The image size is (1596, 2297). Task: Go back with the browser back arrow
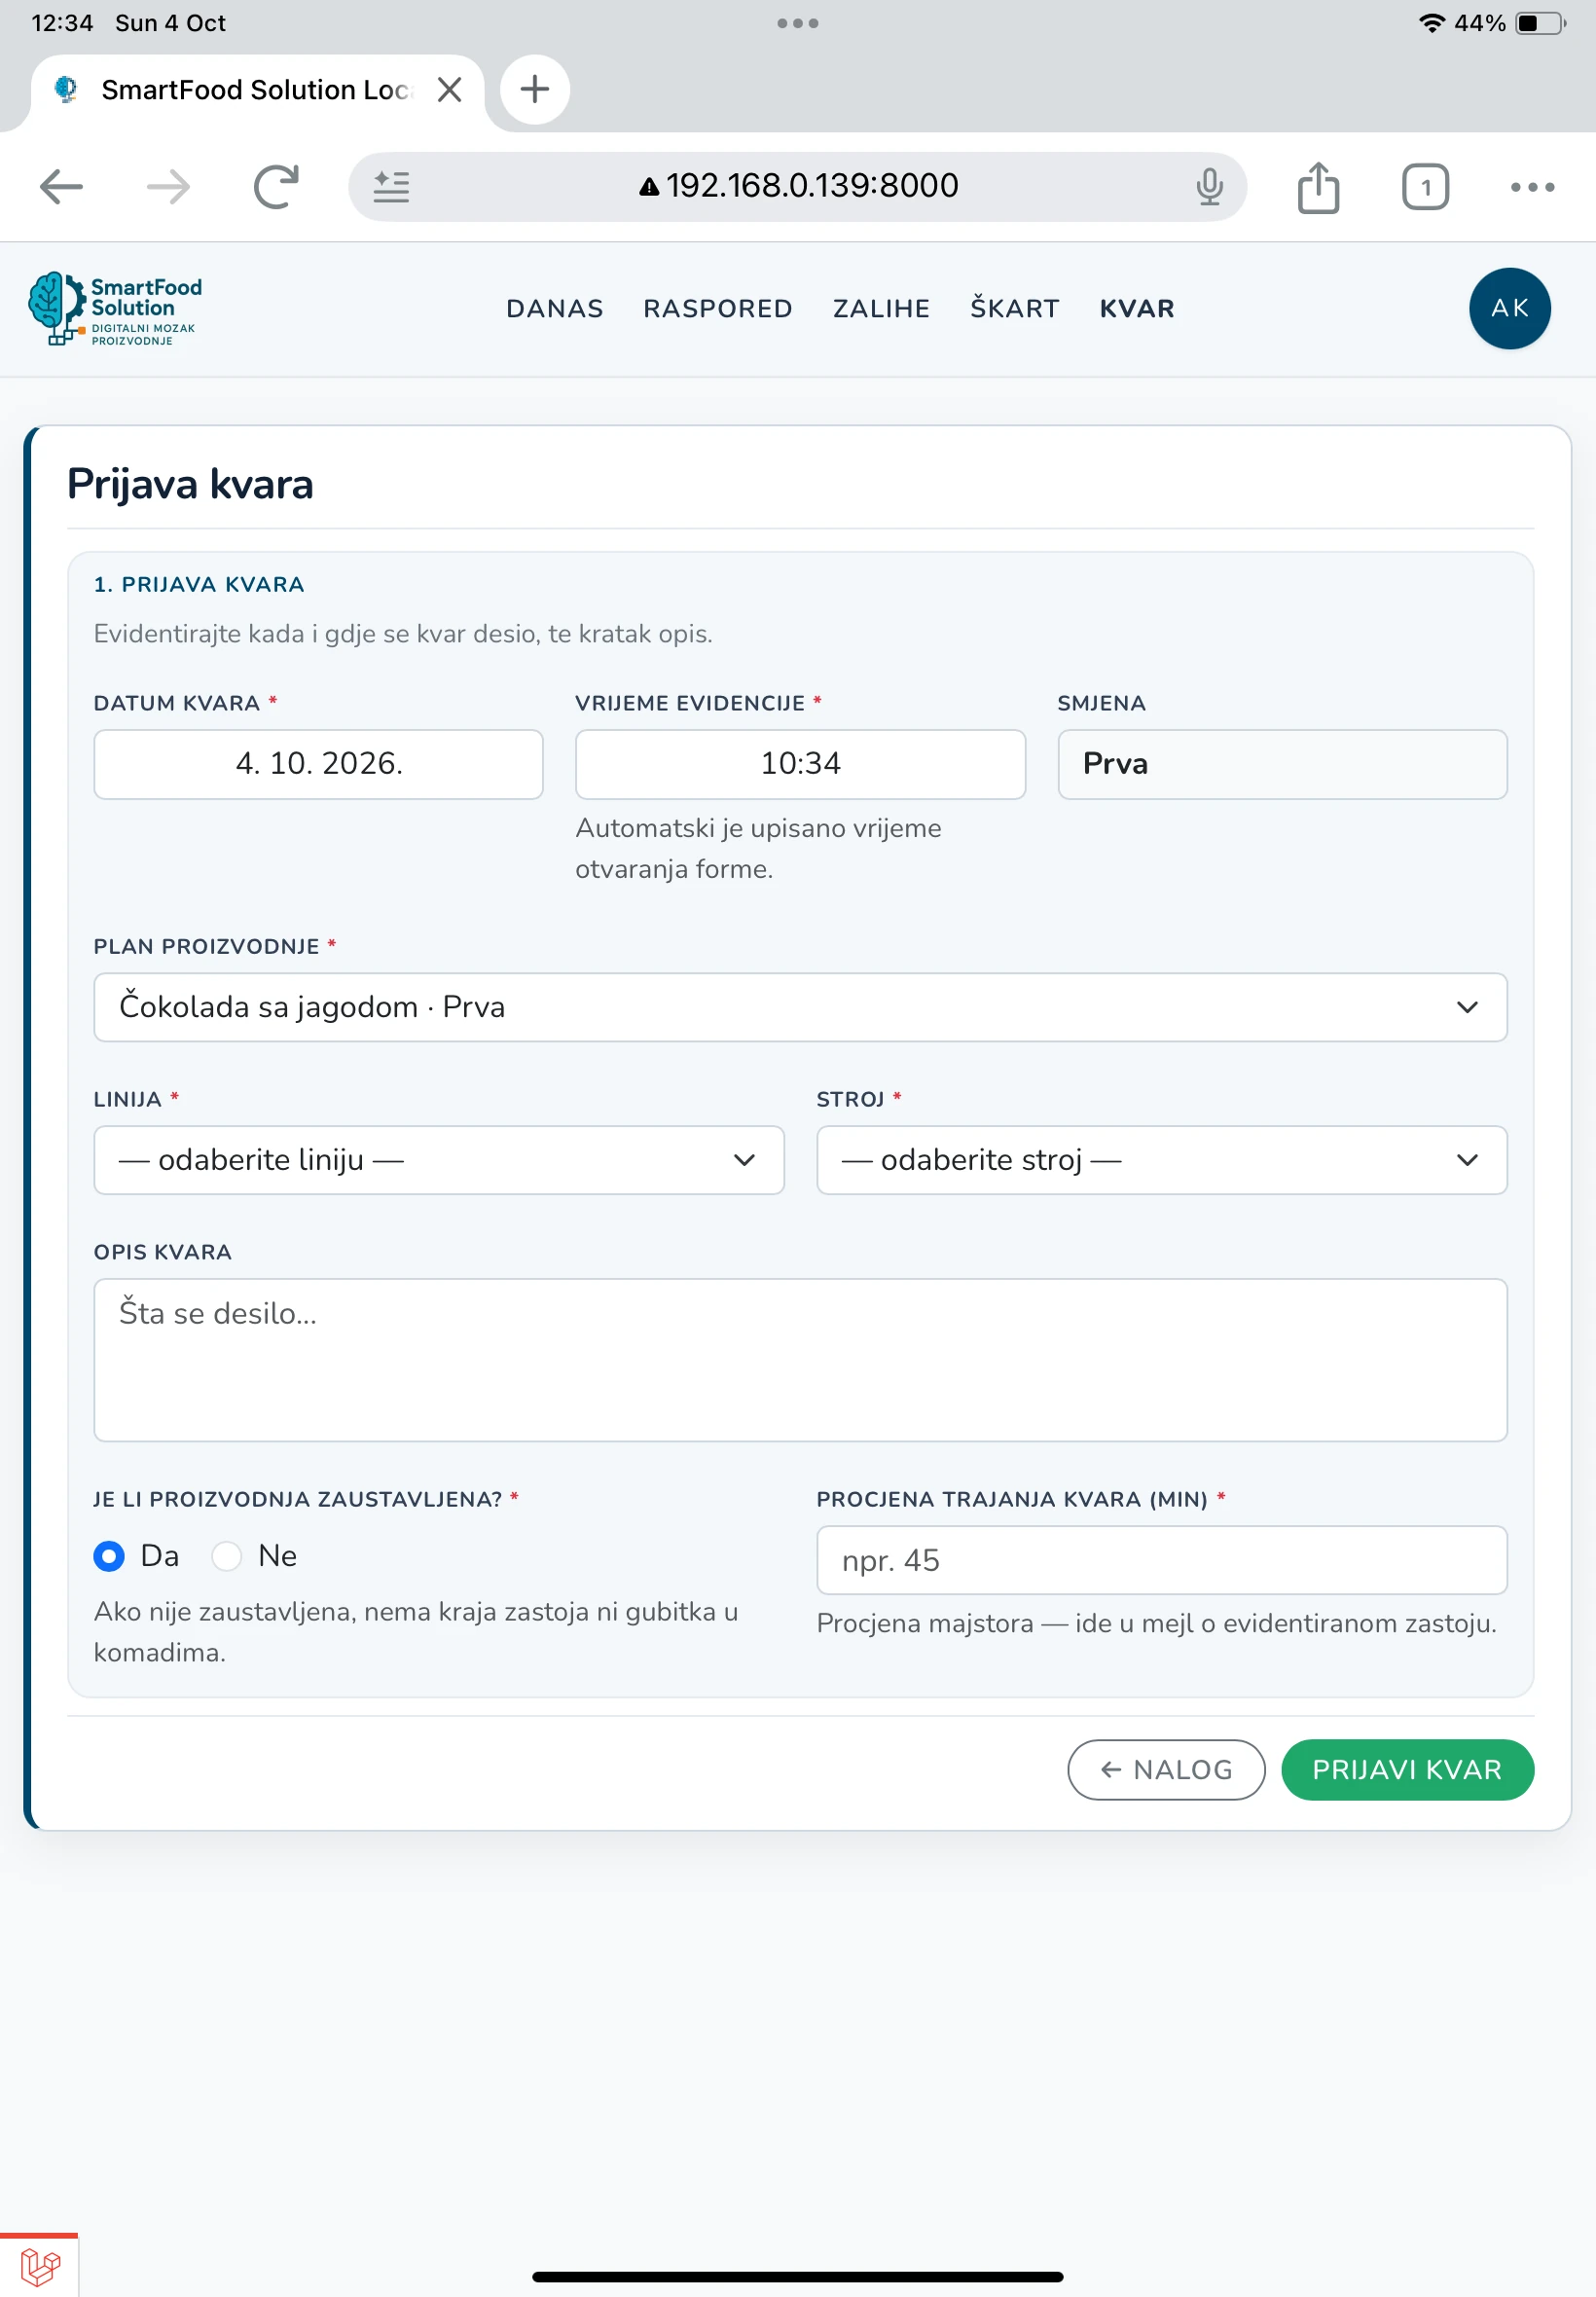click(x=61, y=187)
